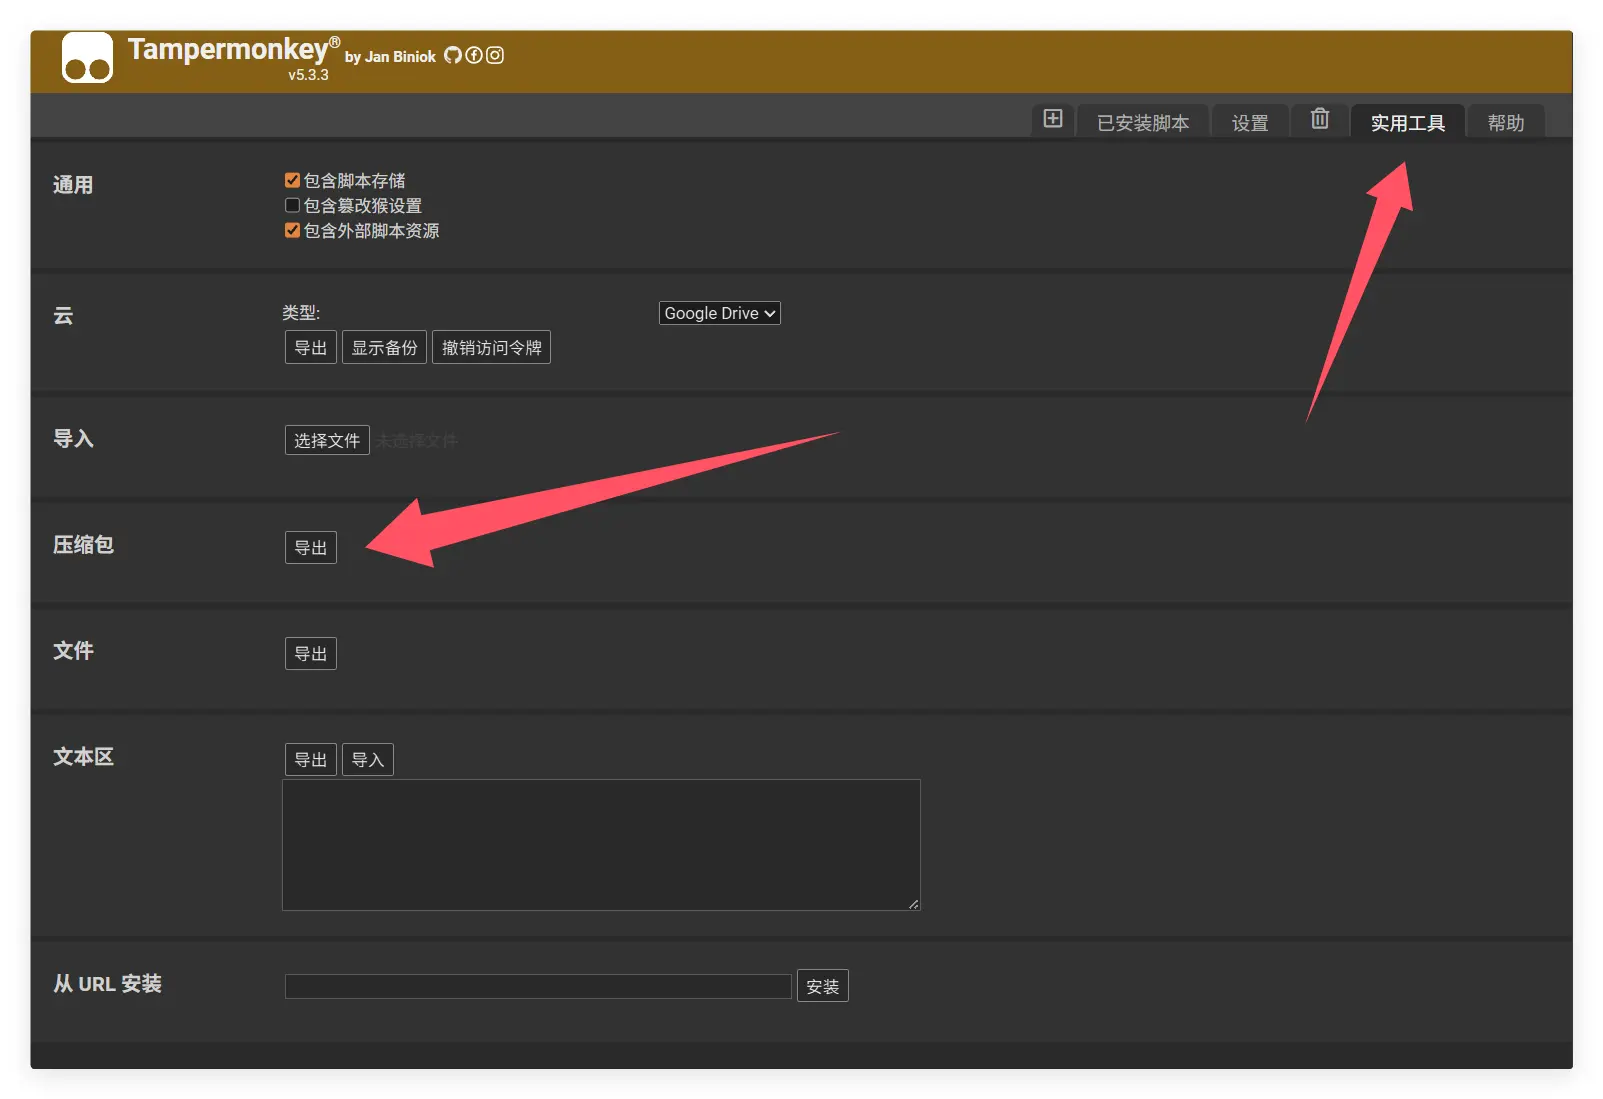Screen dimensions: 1603x1099
Task: Click 导出 button in 文件 section
Action: pos(311,653)
